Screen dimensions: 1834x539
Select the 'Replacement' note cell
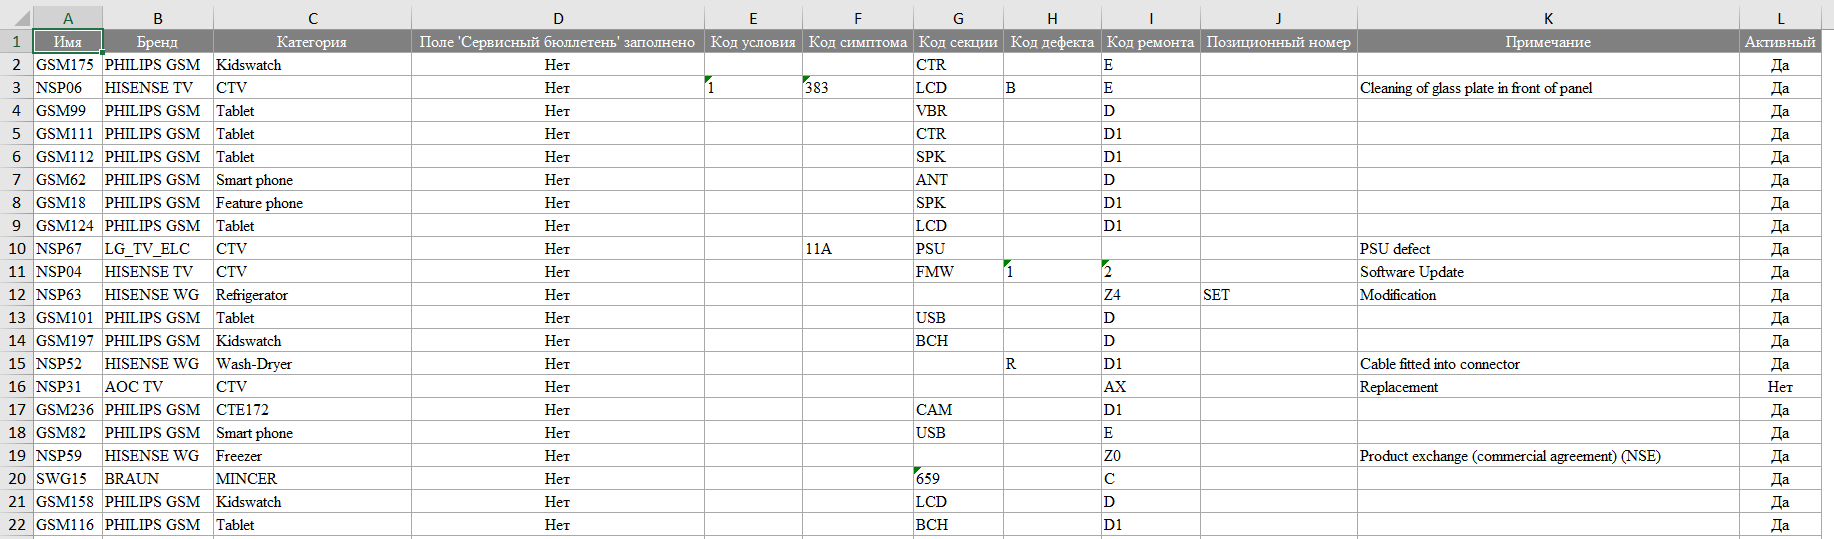(1548, 386)
